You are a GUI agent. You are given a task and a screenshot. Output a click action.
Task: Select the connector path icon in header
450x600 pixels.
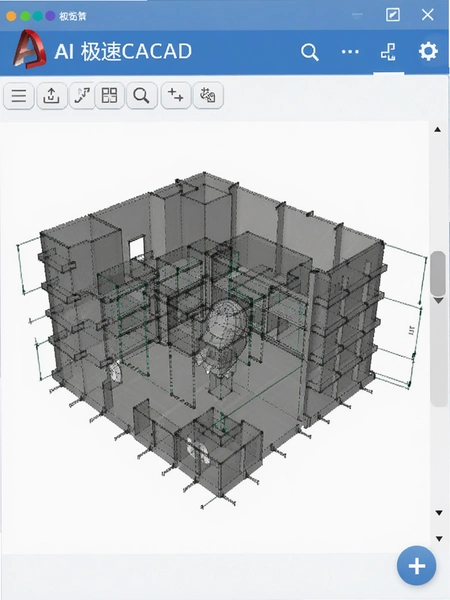point(388,52)
